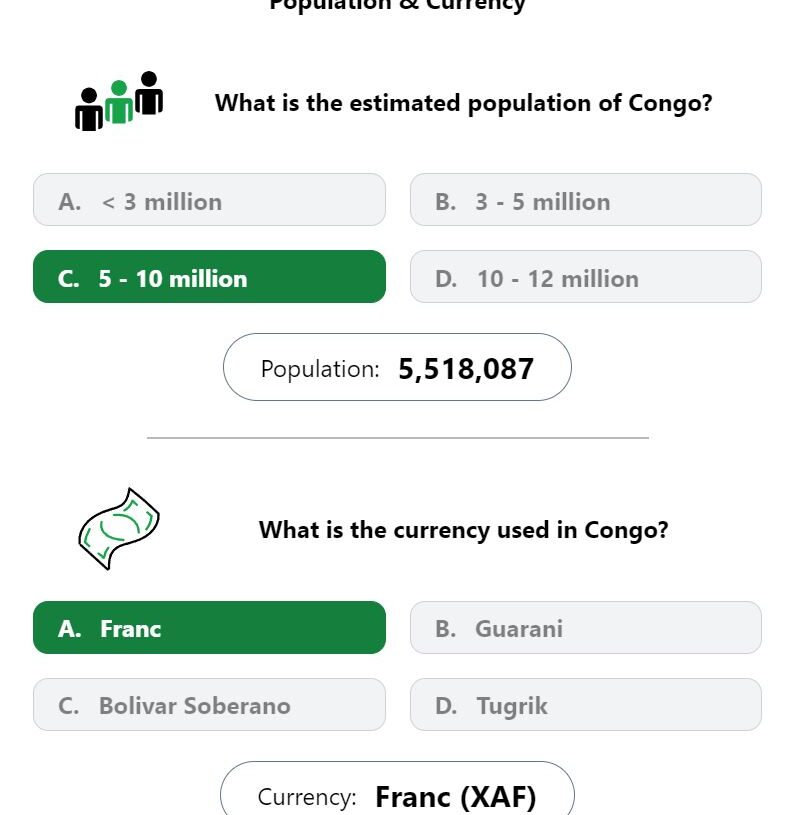
Task: Pick the 'Tugrik' answer option
Action: [x=586, y=704]
